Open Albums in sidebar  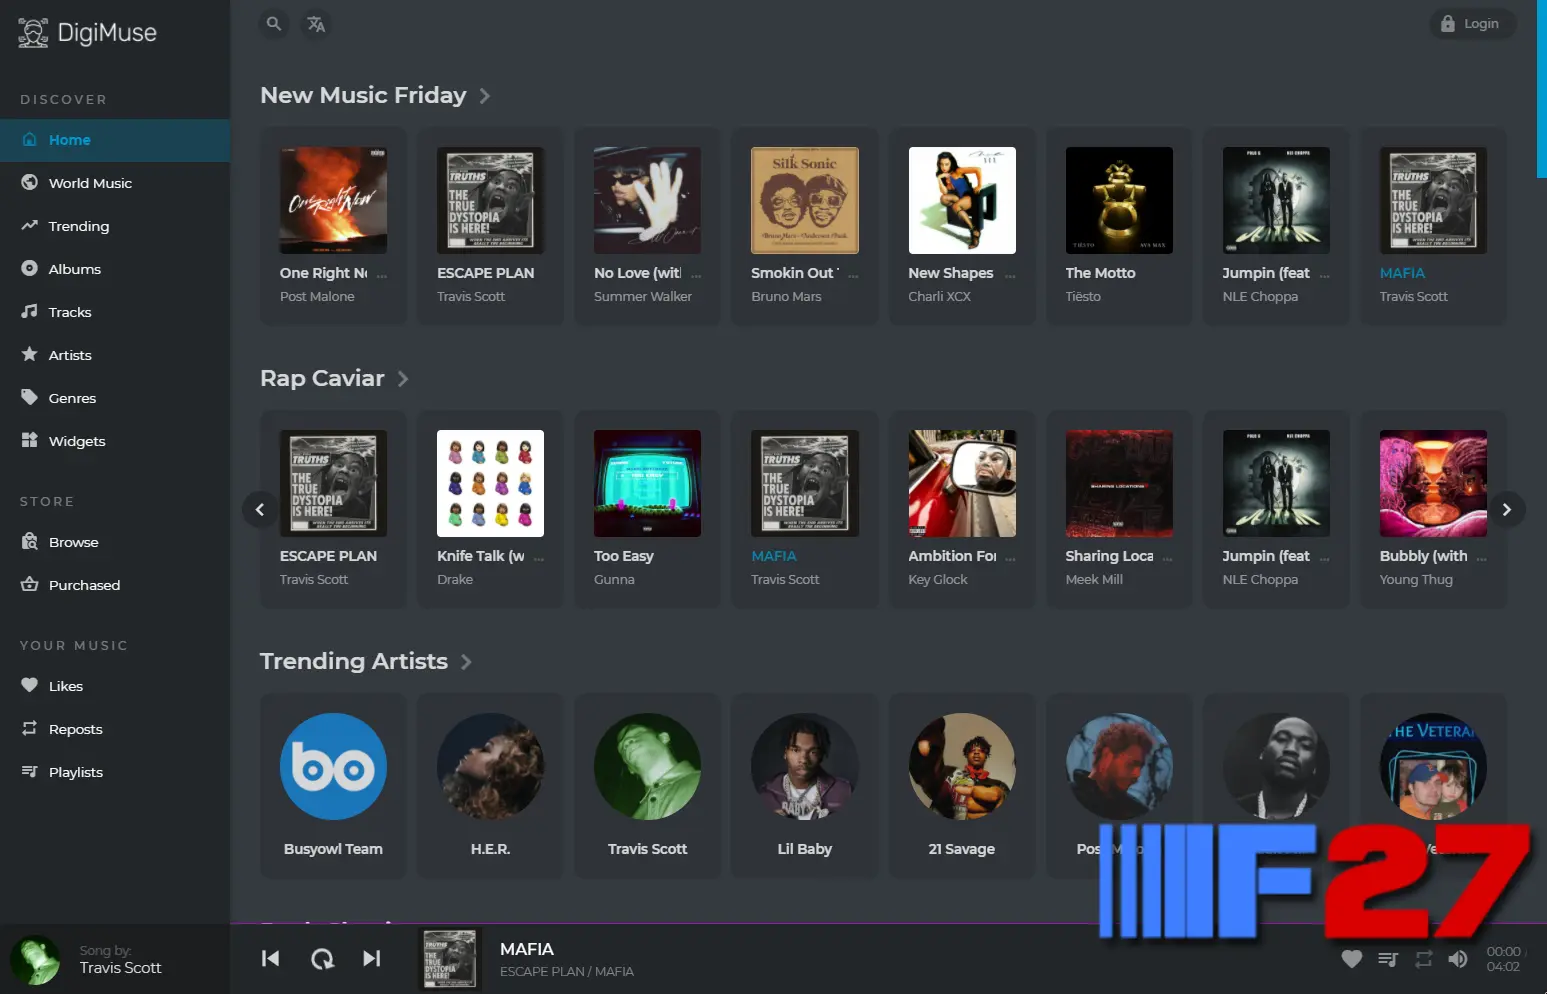[115, 269]
